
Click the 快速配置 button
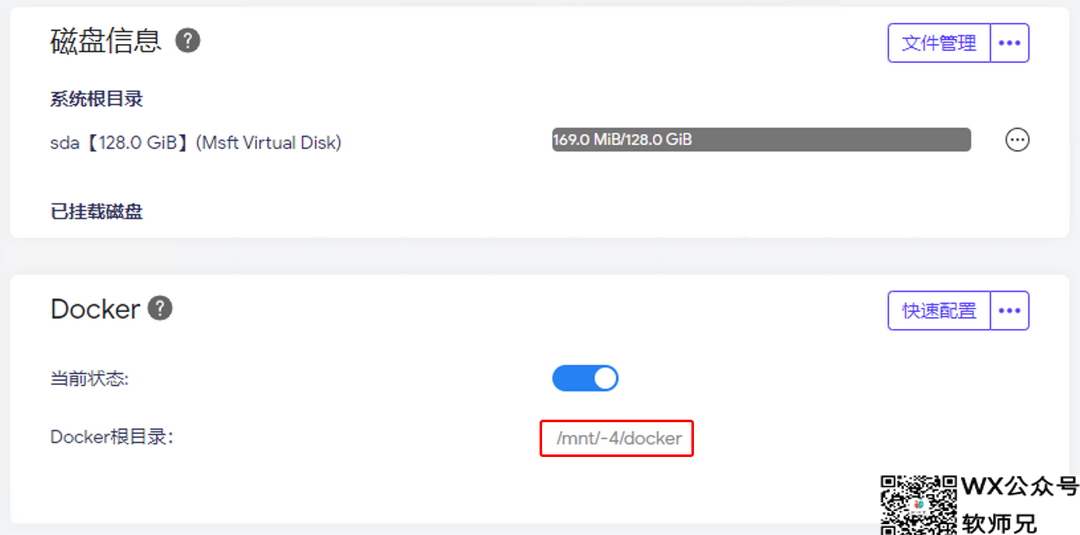[x=939, y=311]
